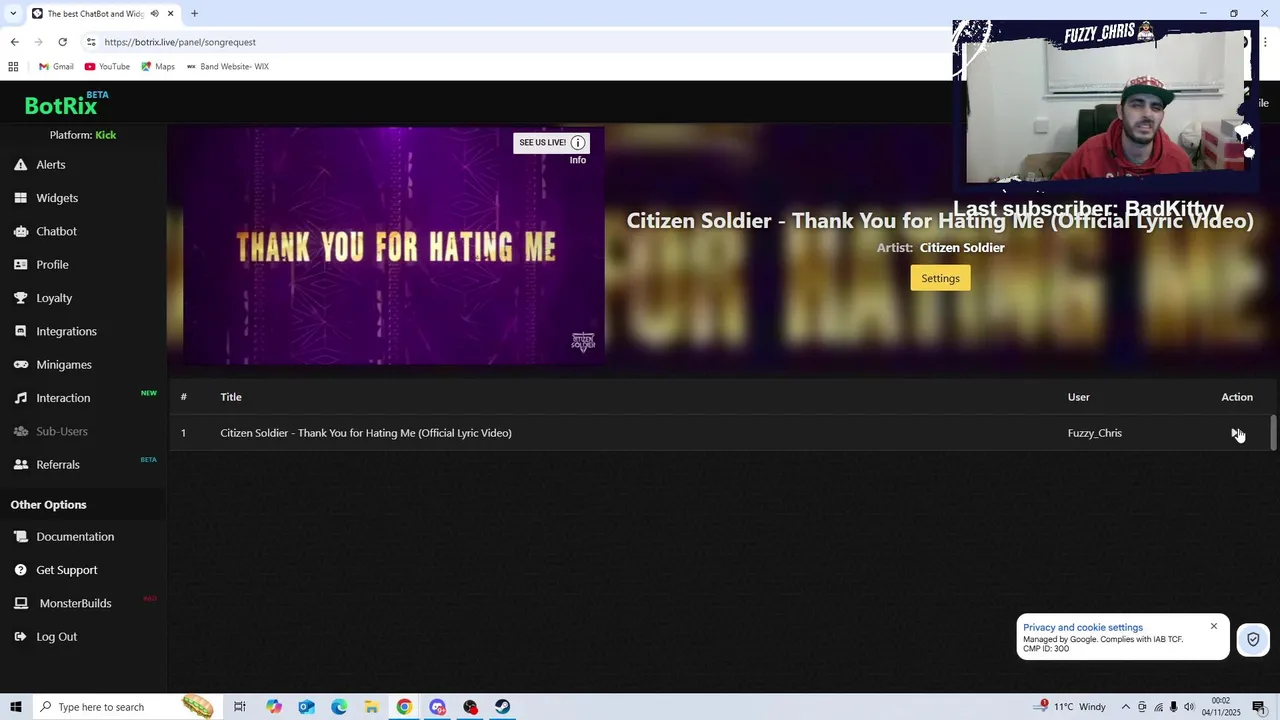Click the video Info icon

578,143
